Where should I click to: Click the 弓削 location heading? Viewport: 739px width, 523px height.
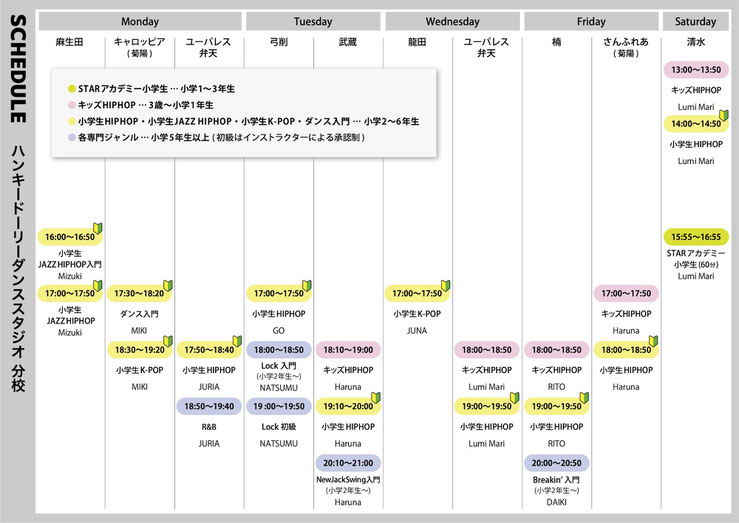pos(279,42)
